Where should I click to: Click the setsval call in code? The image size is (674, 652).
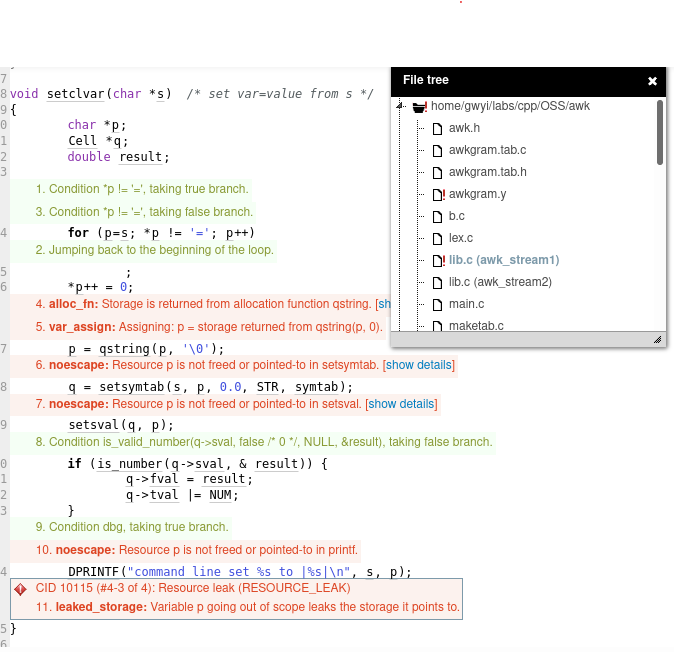pyautogui.click(x=94, y=425)
